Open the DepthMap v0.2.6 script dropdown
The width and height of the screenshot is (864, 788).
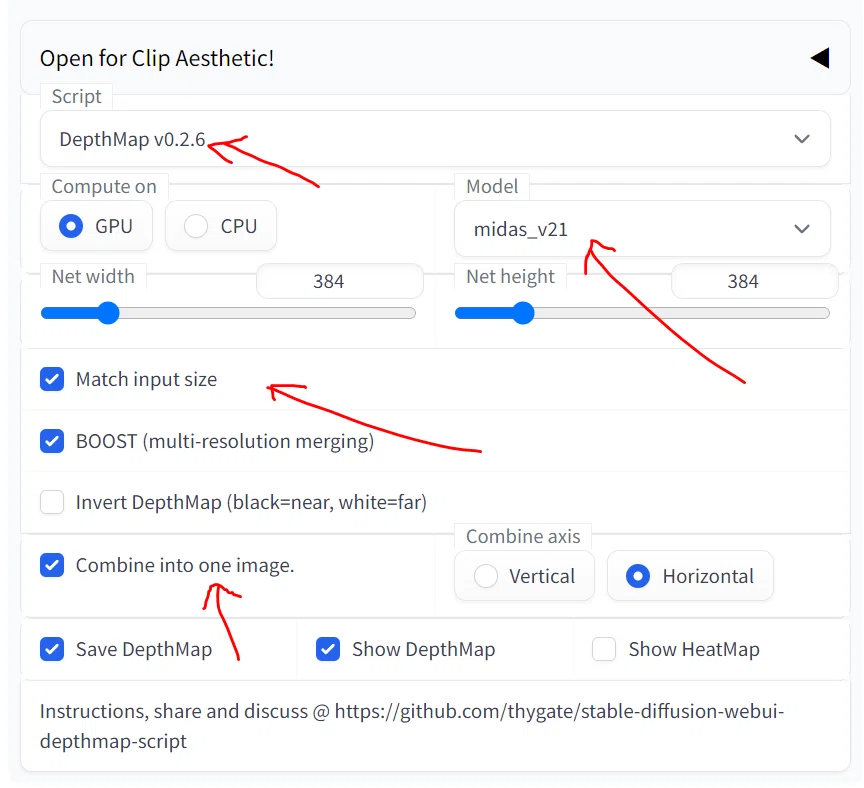coord(435,139)
